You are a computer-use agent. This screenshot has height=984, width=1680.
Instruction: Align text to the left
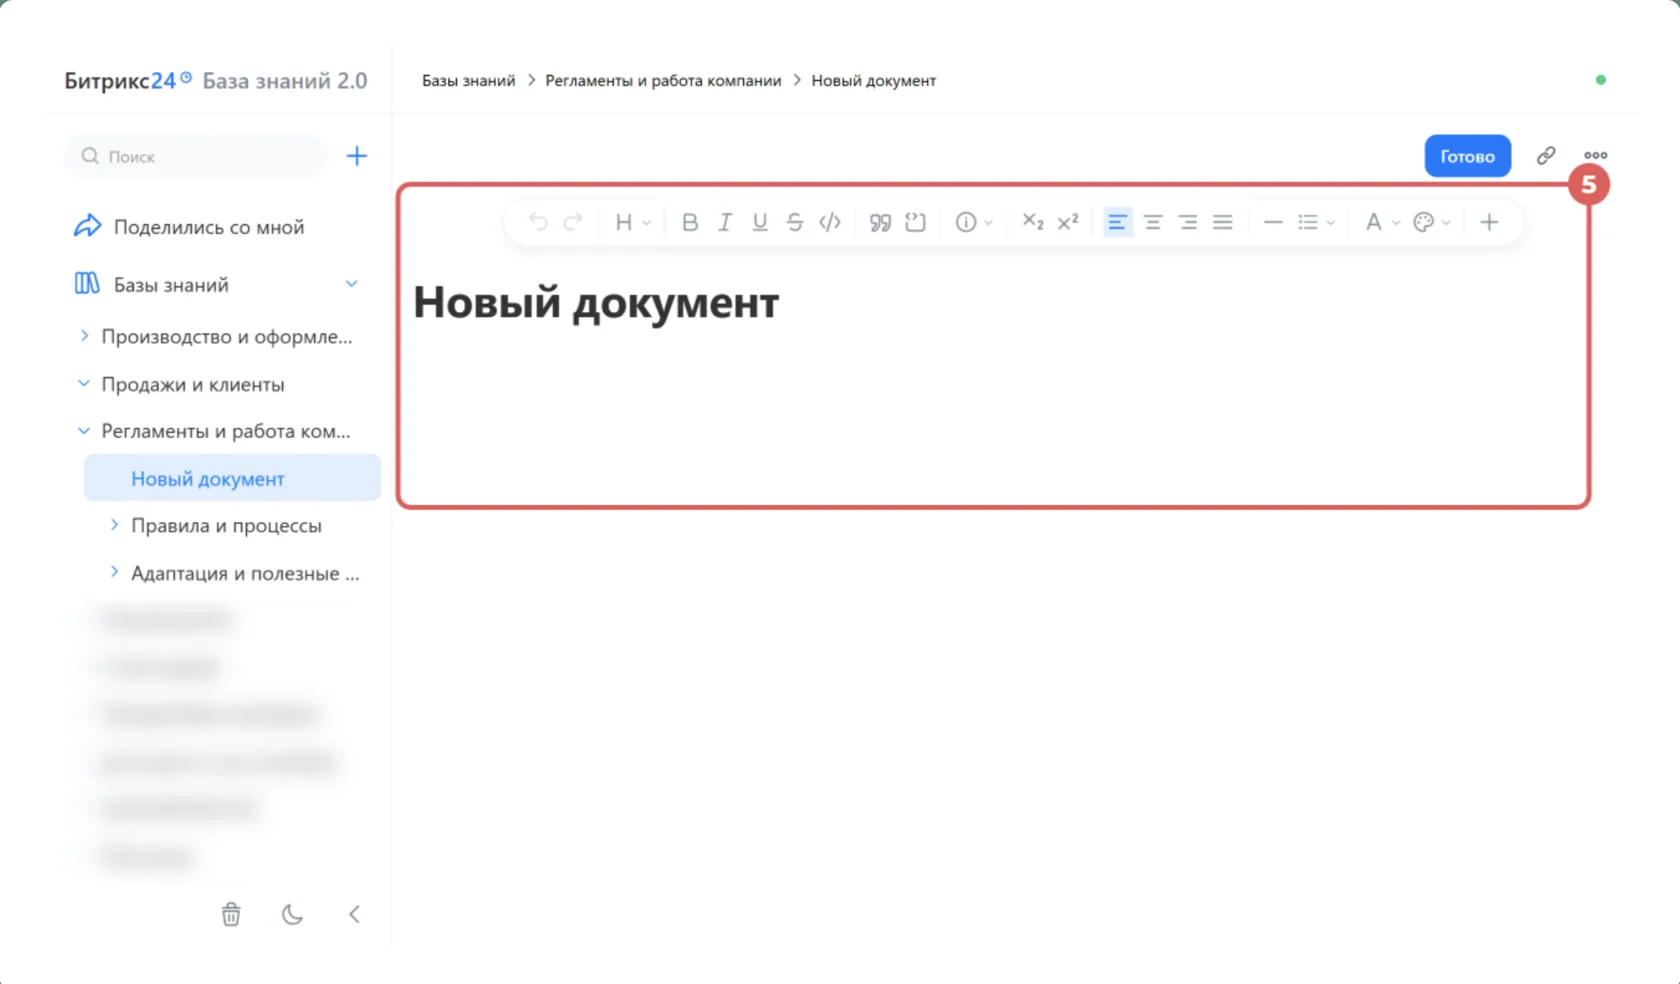click(x=1117, y=222)
